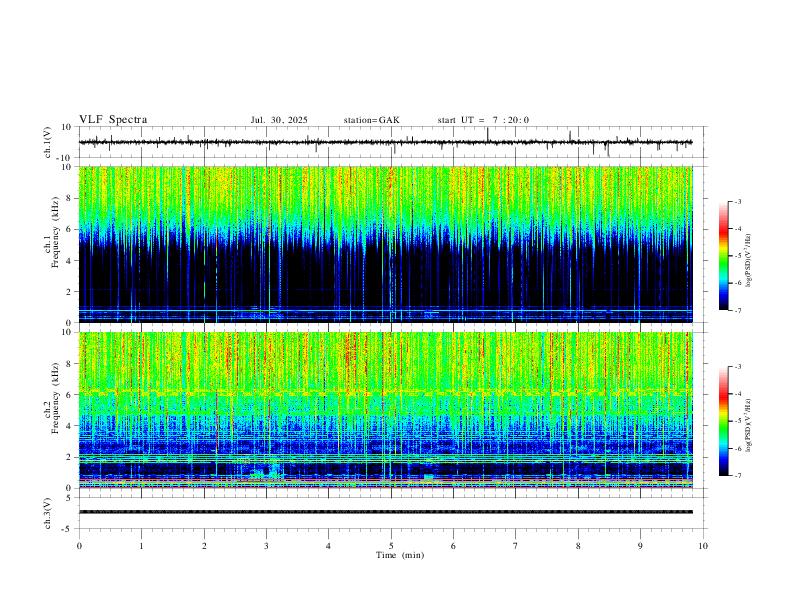Click time axis tick label "10"

click(x=703, y=546)
